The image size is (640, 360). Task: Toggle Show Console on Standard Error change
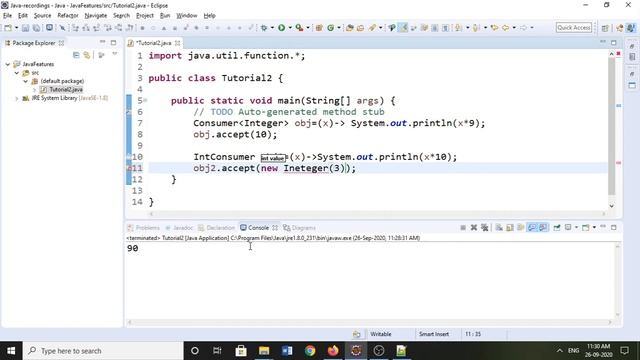[x=542, y=228]
